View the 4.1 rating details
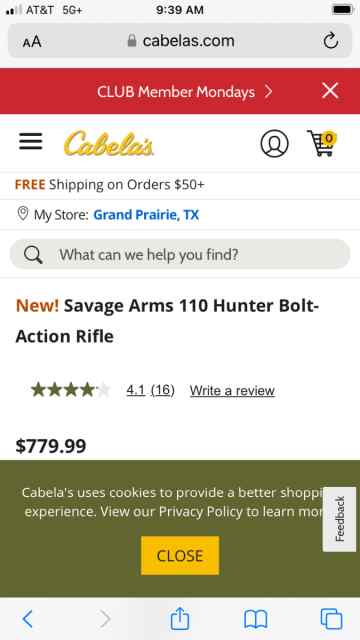This screenshot has width=360, height=640. tap(150, 390)
